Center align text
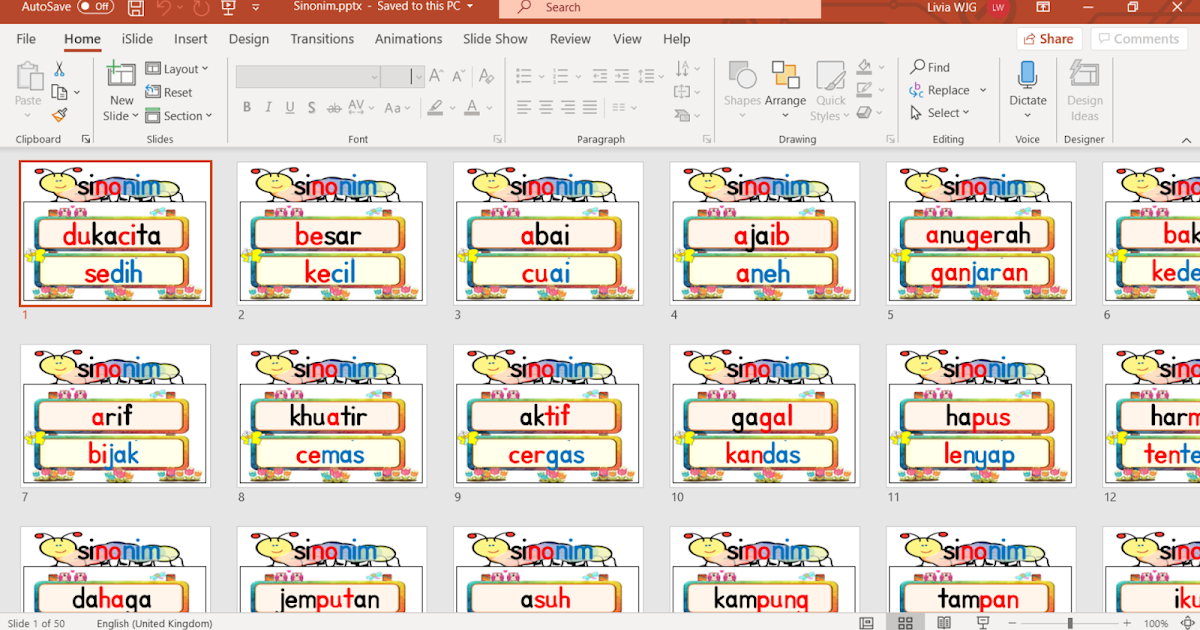This screenshot has height=630, width=1200. pyautogui.click(x=546, y=107)
